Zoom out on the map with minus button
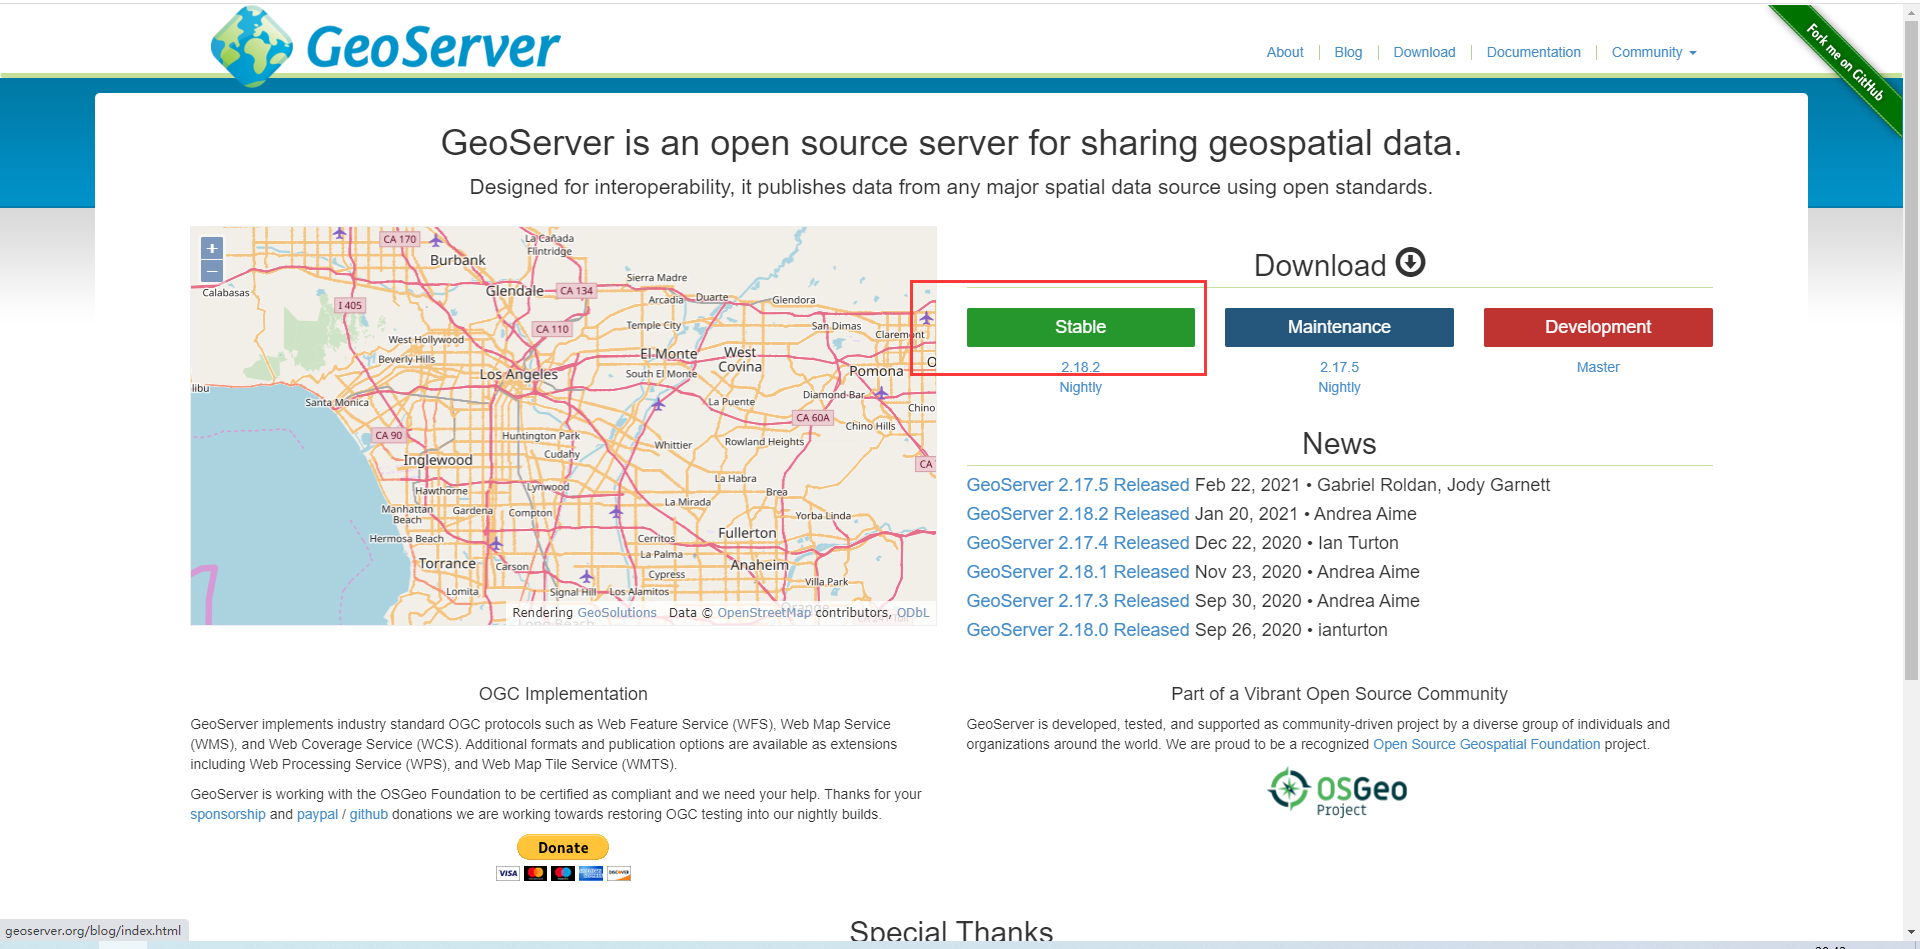Viewport: 1920px width, 949px height. (x=212, y=271)
